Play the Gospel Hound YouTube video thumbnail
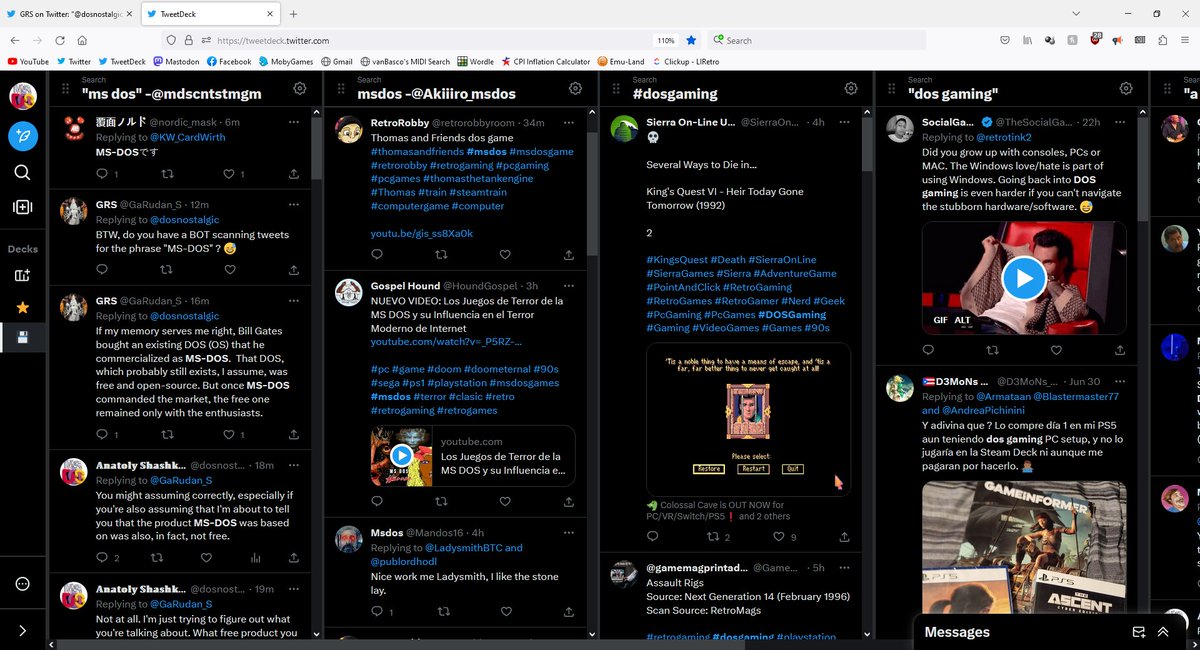This screenshot has width=1200, height=650. 401,456
